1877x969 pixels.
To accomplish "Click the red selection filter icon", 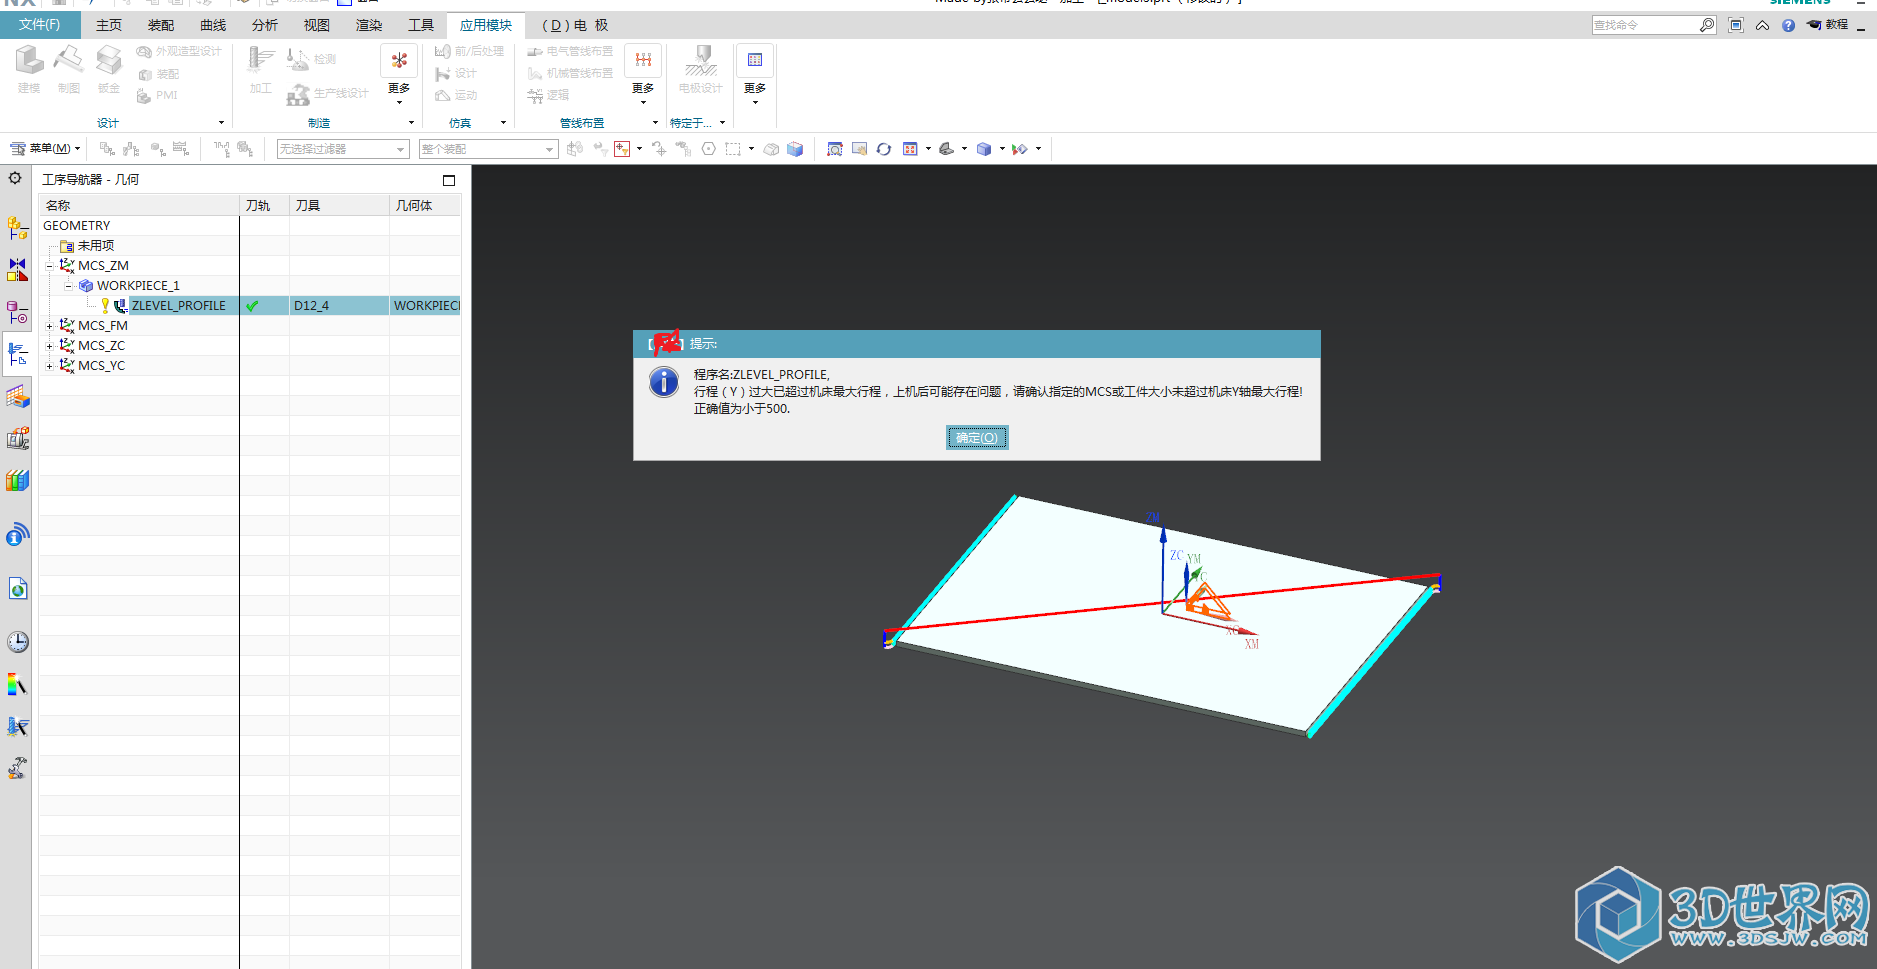I will 622,149.
